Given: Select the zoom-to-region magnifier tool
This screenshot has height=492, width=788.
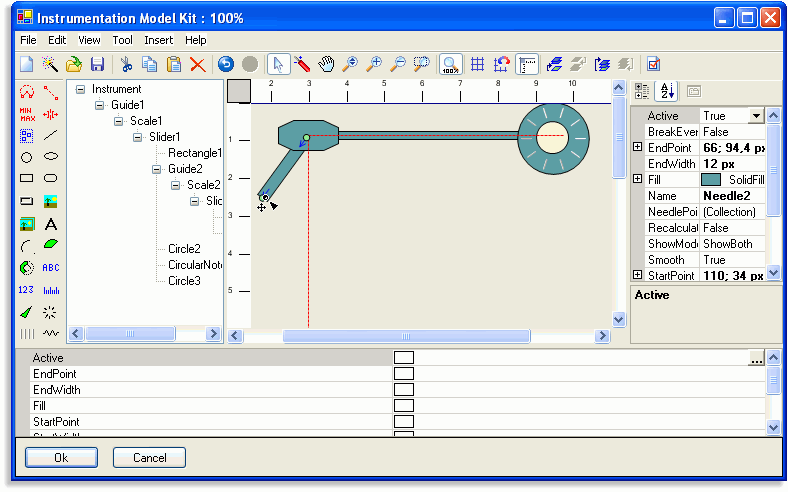Looking at the screenshot, I should coord(422,64).
